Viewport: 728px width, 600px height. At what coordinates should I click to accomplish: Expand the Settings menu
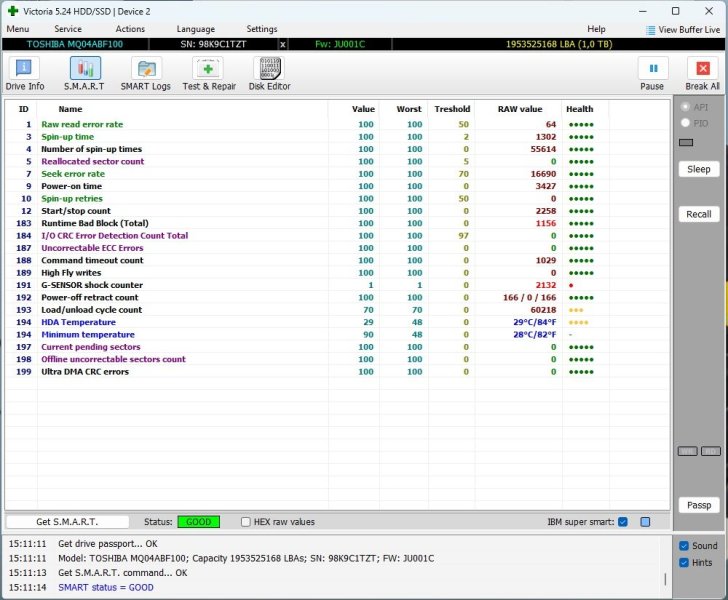pos(262,30)
